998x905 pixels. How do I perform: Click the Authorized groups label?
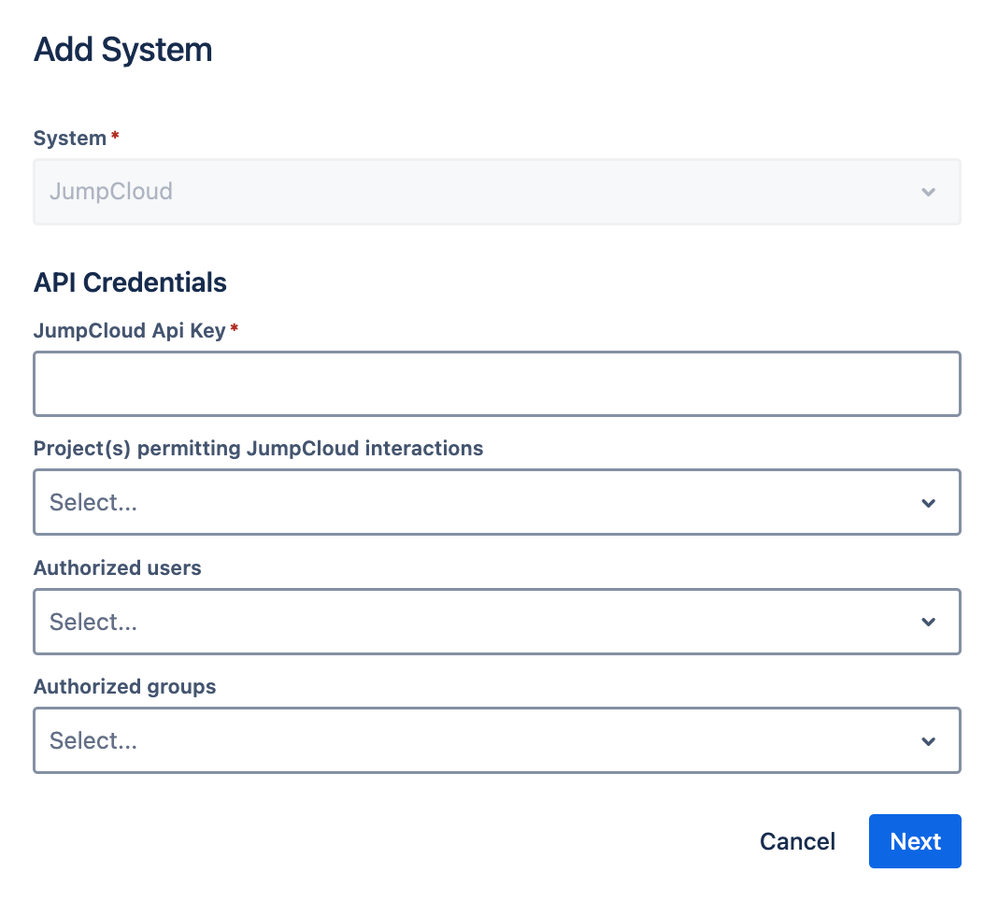(x=125, y=687)
